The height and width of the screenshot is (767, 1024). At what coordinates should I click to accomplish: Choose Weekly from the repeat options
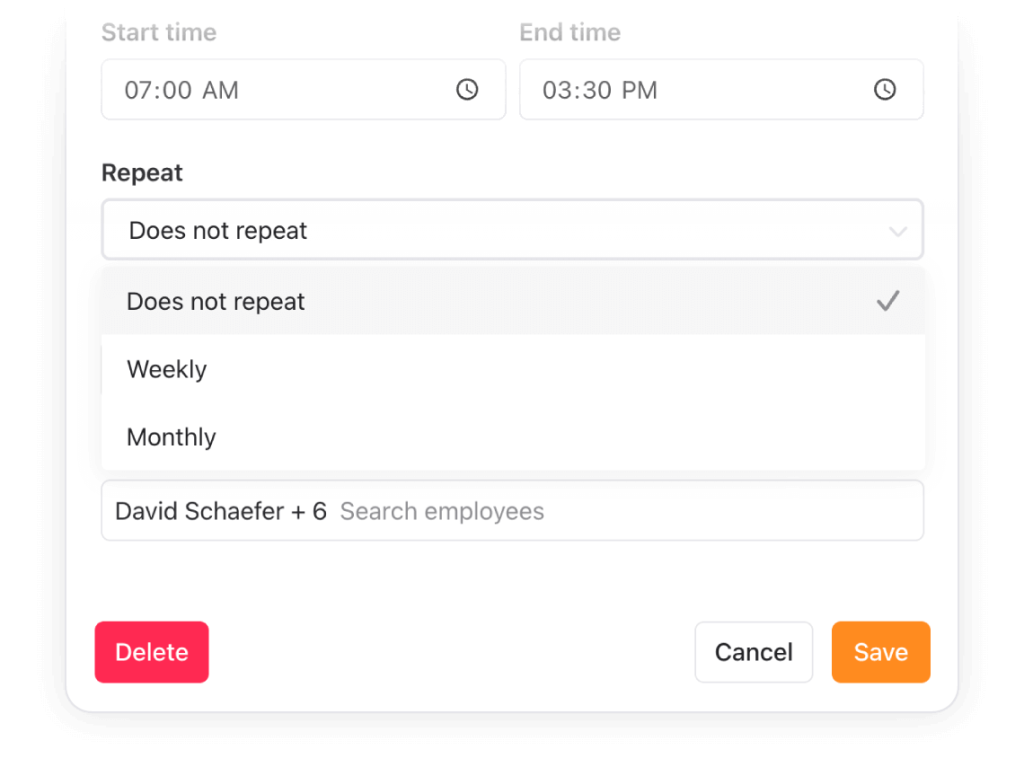pyautogui.click(x=167, y=369)
